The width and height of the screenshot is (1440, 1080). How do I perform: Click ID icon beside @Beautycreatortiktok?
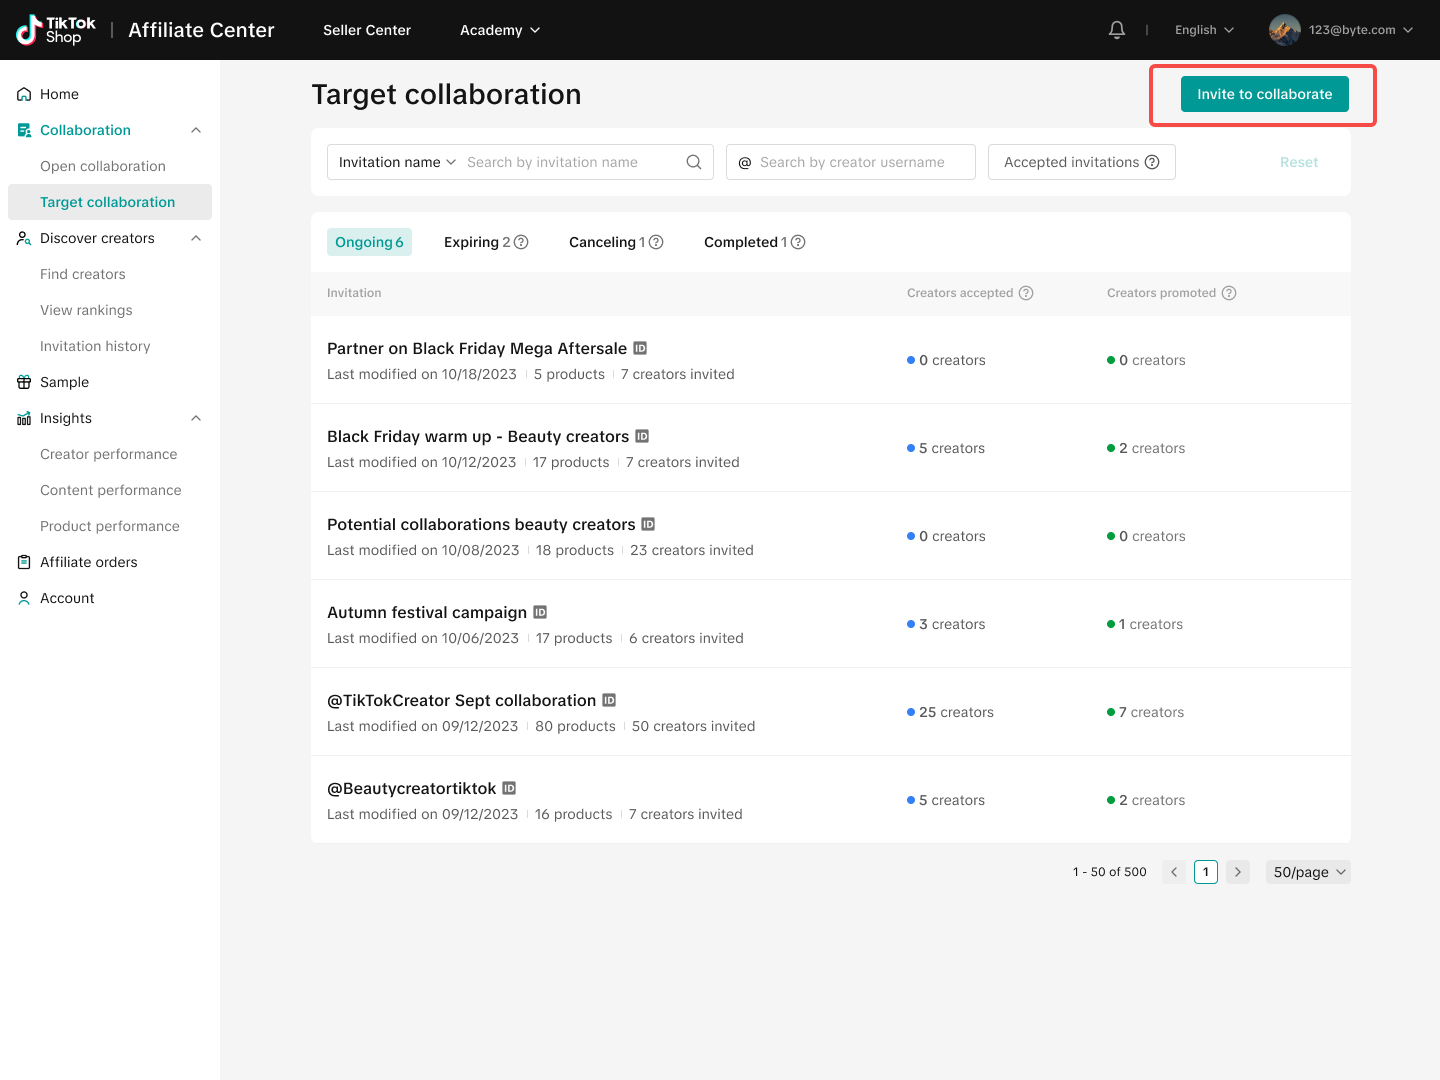[x=509, y=788]
